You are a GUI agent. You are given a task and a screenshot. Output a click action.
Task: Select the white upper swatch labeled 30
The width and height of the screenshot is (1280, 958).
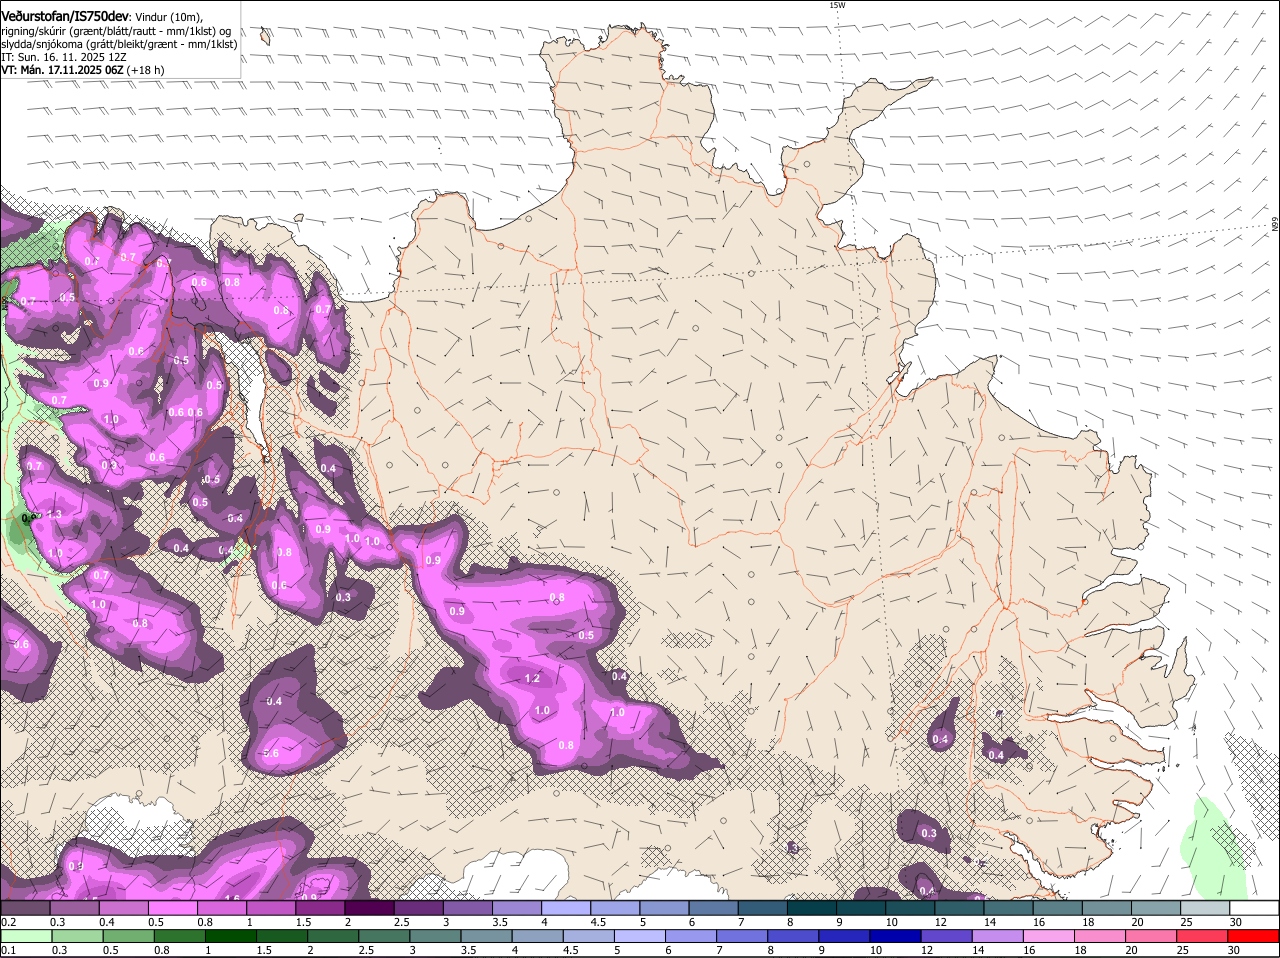click(1254, 908)
